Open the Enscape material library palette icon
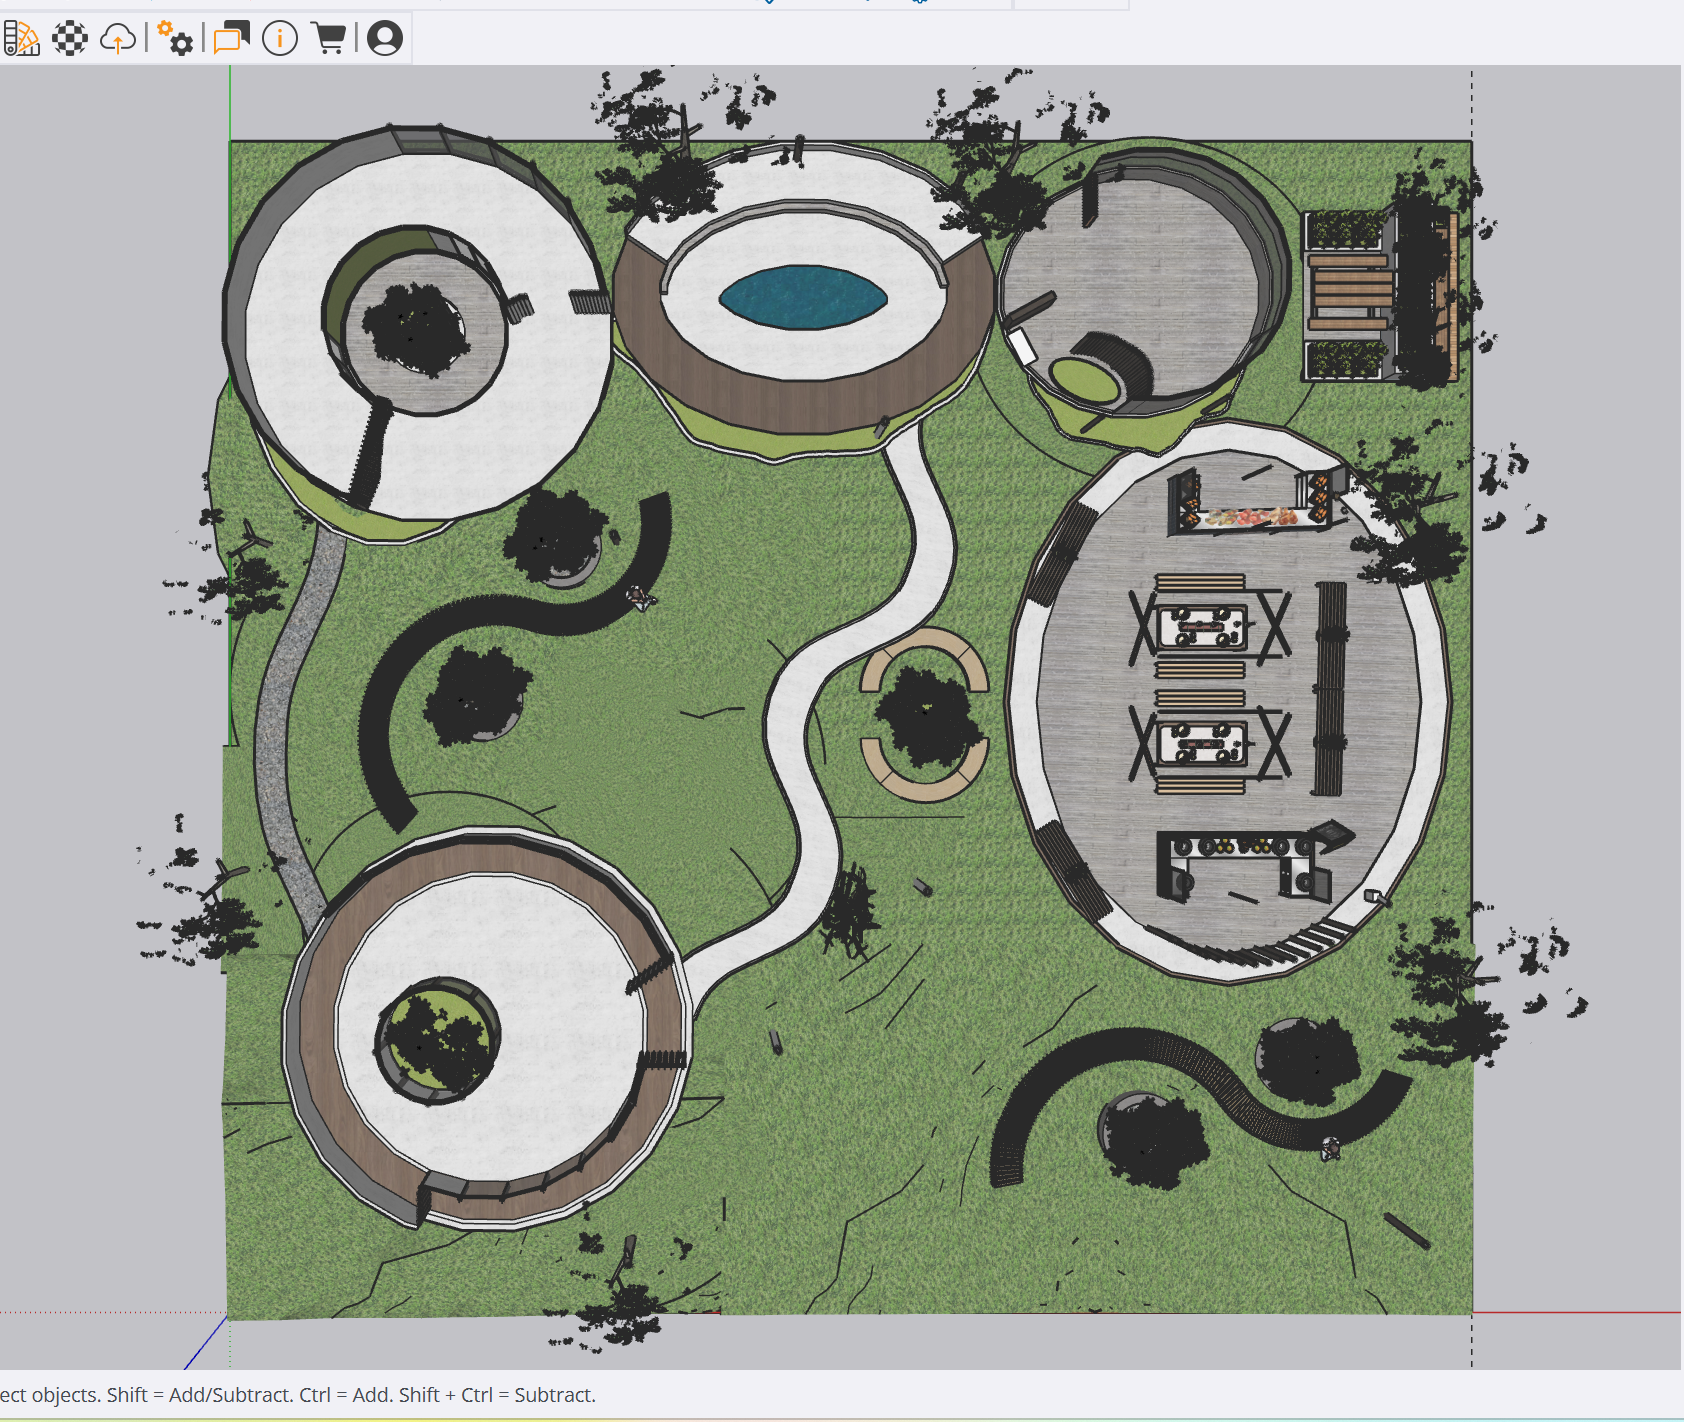Viewport: 1684px width, 1422px height. [21, 39]
